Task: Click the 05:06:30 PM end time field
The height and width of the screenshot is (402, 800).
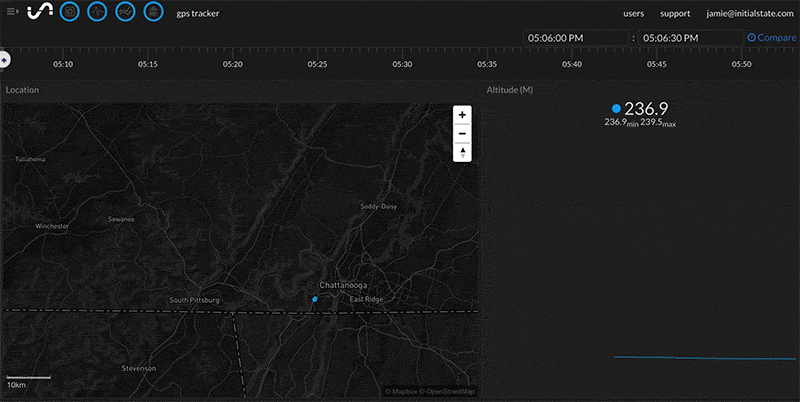Action: [x=690, y=38]
